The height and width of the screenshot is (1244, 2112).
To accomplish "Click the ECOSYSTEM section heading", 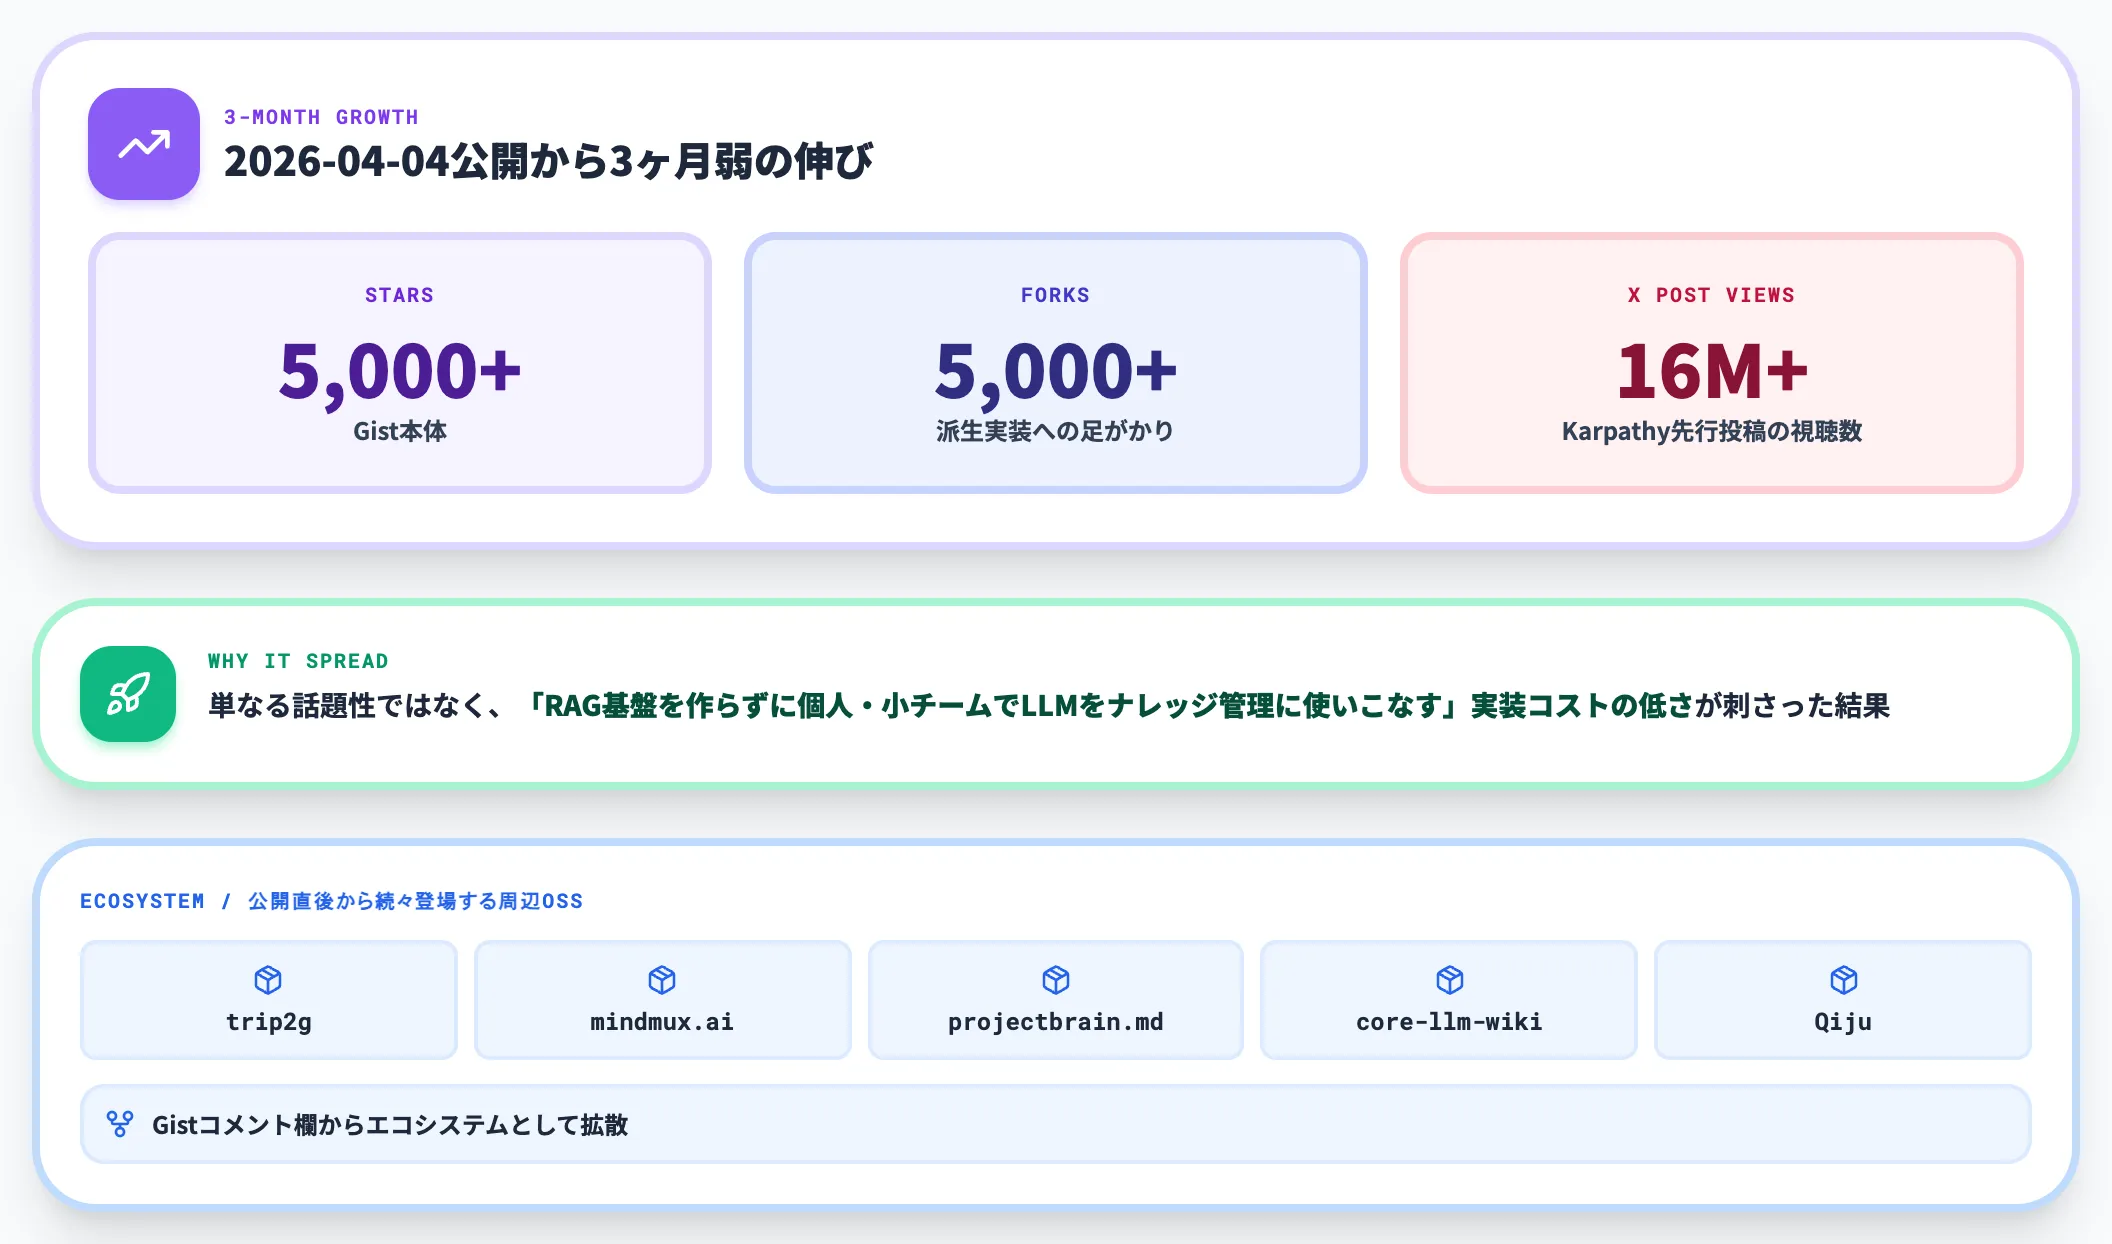I will pyautogui.click(x=331, y=901).
